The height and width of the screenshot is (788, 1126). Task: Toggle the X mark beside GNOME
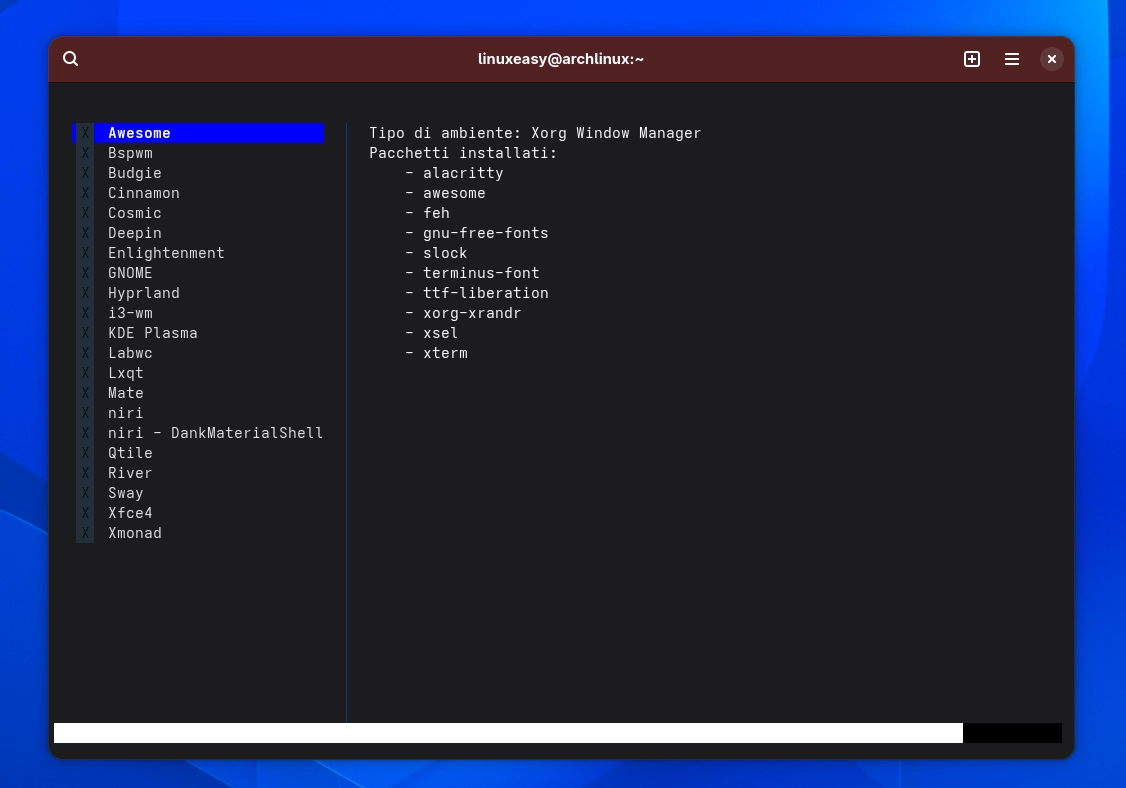tap(85, 273)
